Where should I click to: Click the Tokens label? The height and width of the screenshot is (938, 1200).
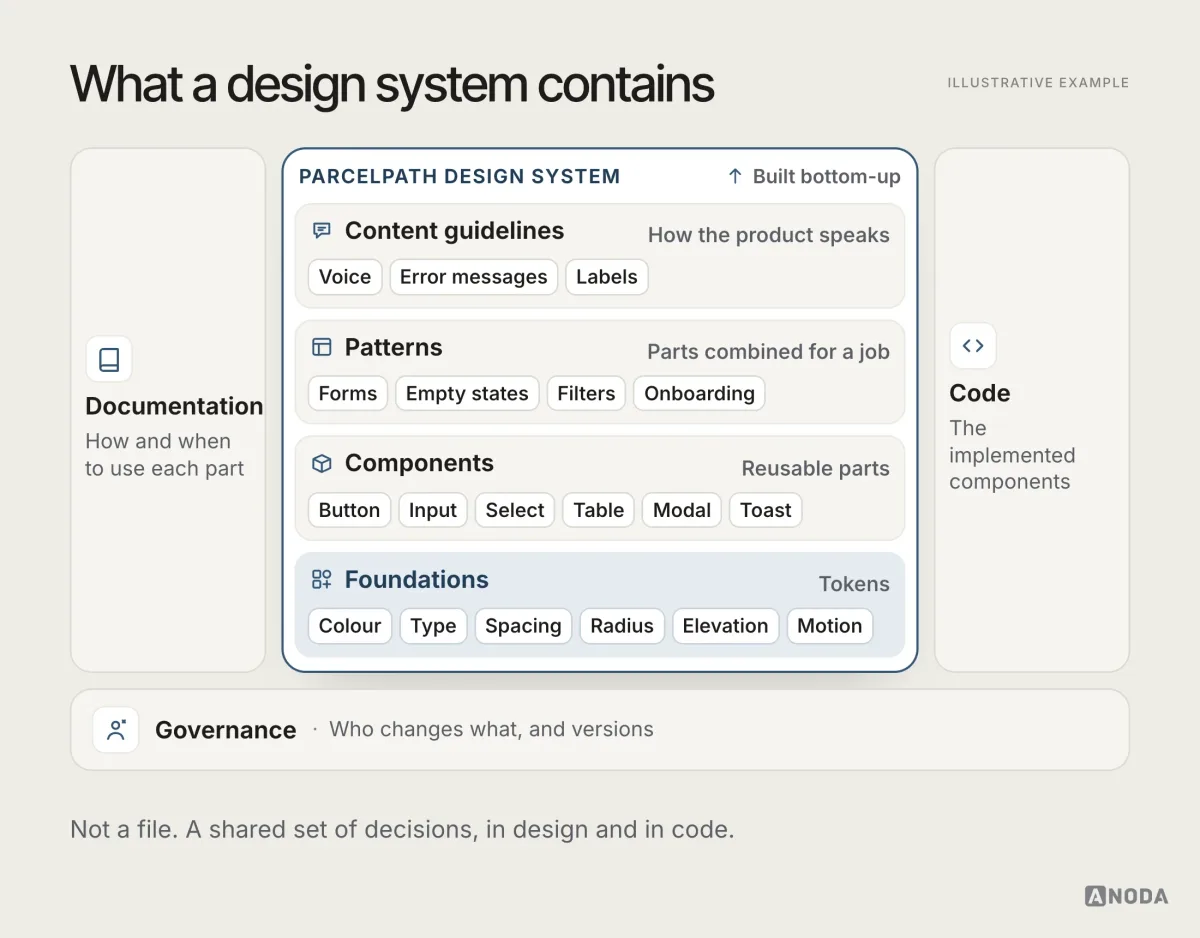click(854, 584)
